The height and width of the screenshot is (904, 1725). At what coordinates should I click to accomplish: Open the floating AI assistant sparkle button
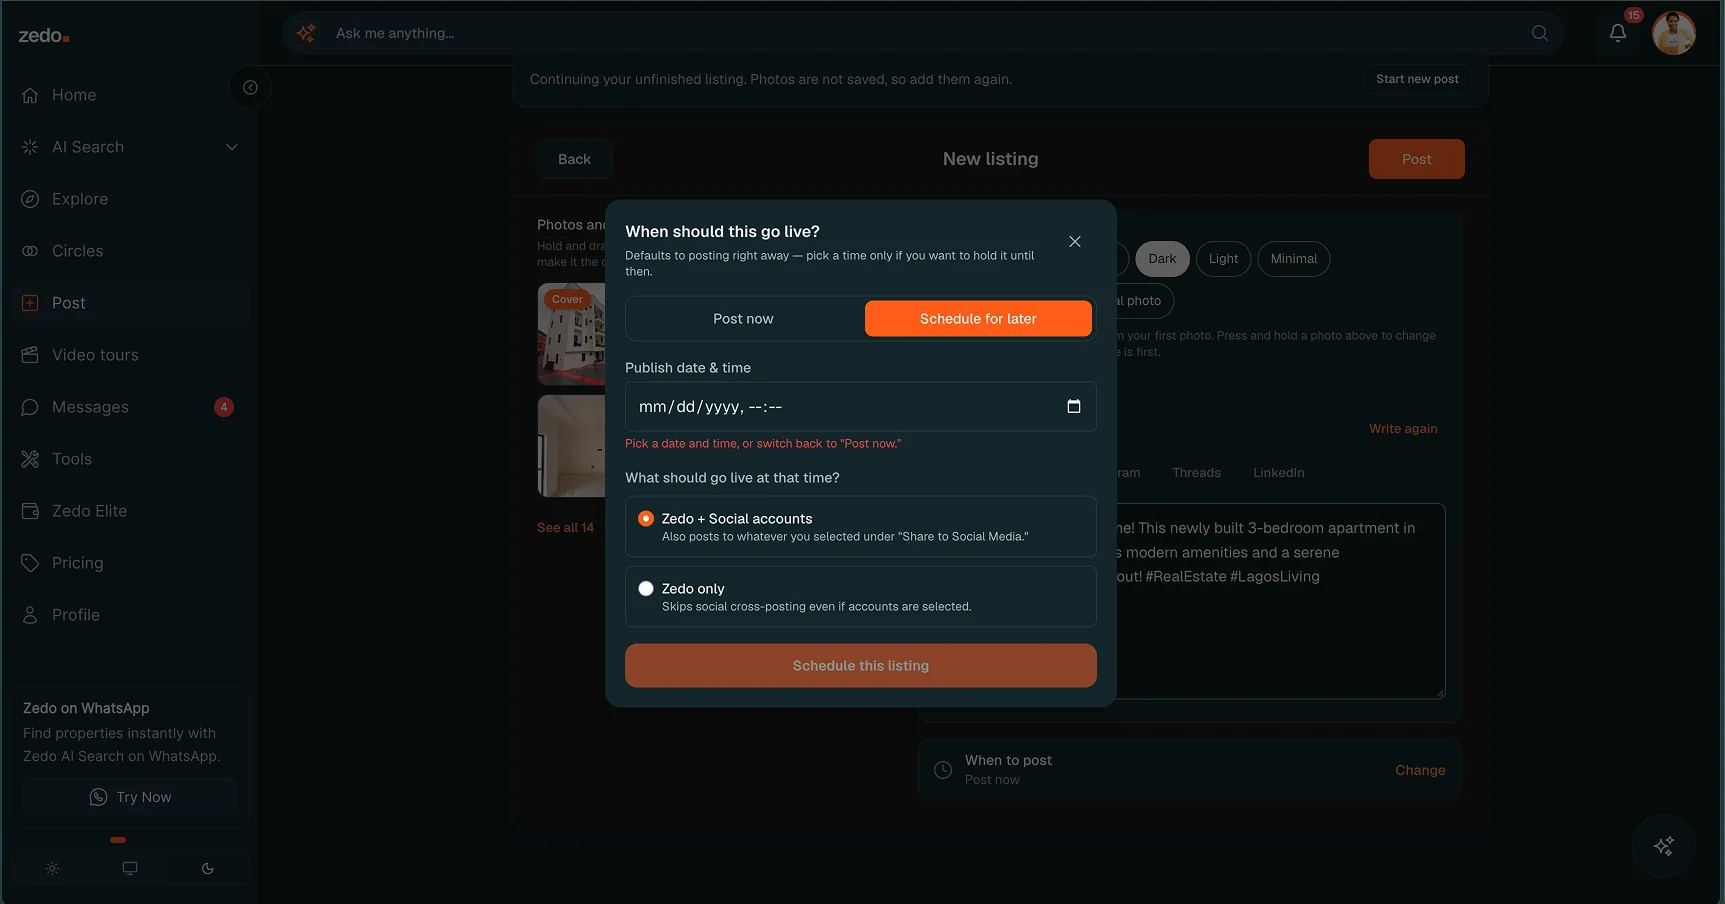1664,846
